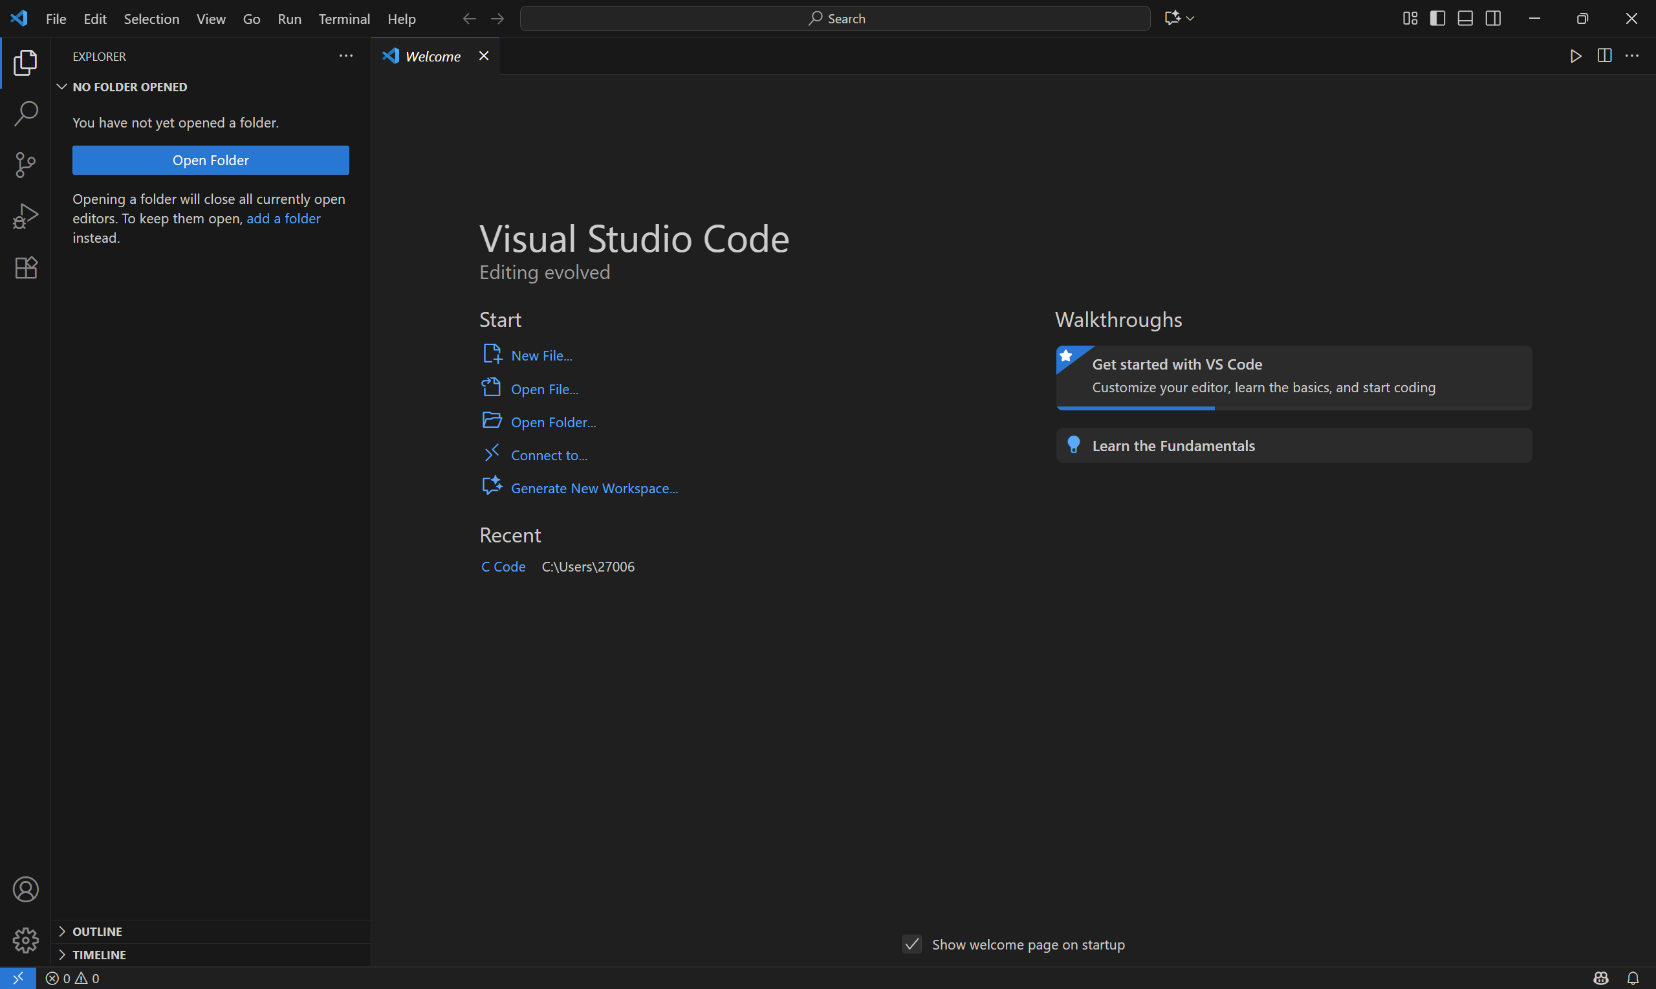Open recent folder C Code
The image size is (1656, 989).
coord(503,567)
